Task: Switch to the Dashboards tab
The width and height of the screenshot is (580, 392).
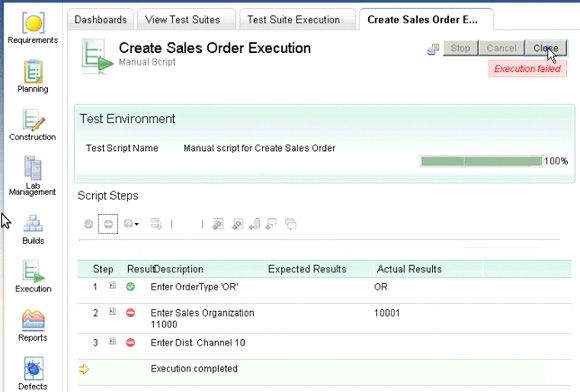Action: coord(101,20)
